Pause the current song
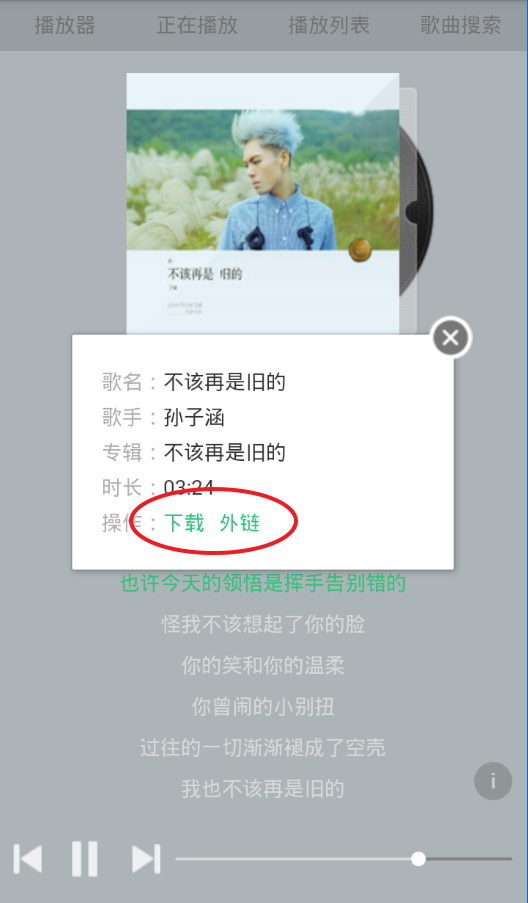 (x=85, y=859)
